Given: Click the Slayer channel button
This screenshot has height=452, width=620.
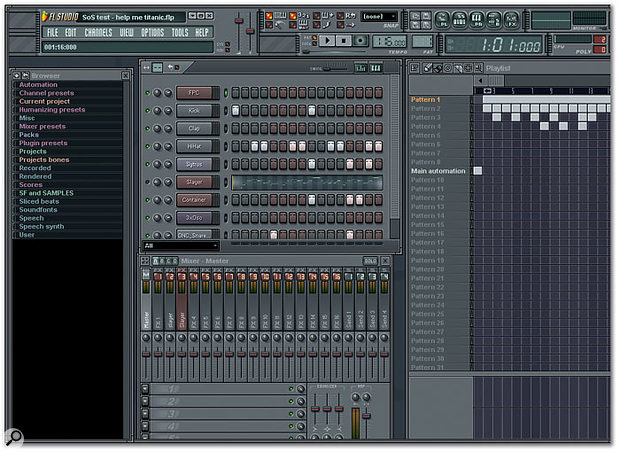Looking at the screenshot, I should point(198,182).
